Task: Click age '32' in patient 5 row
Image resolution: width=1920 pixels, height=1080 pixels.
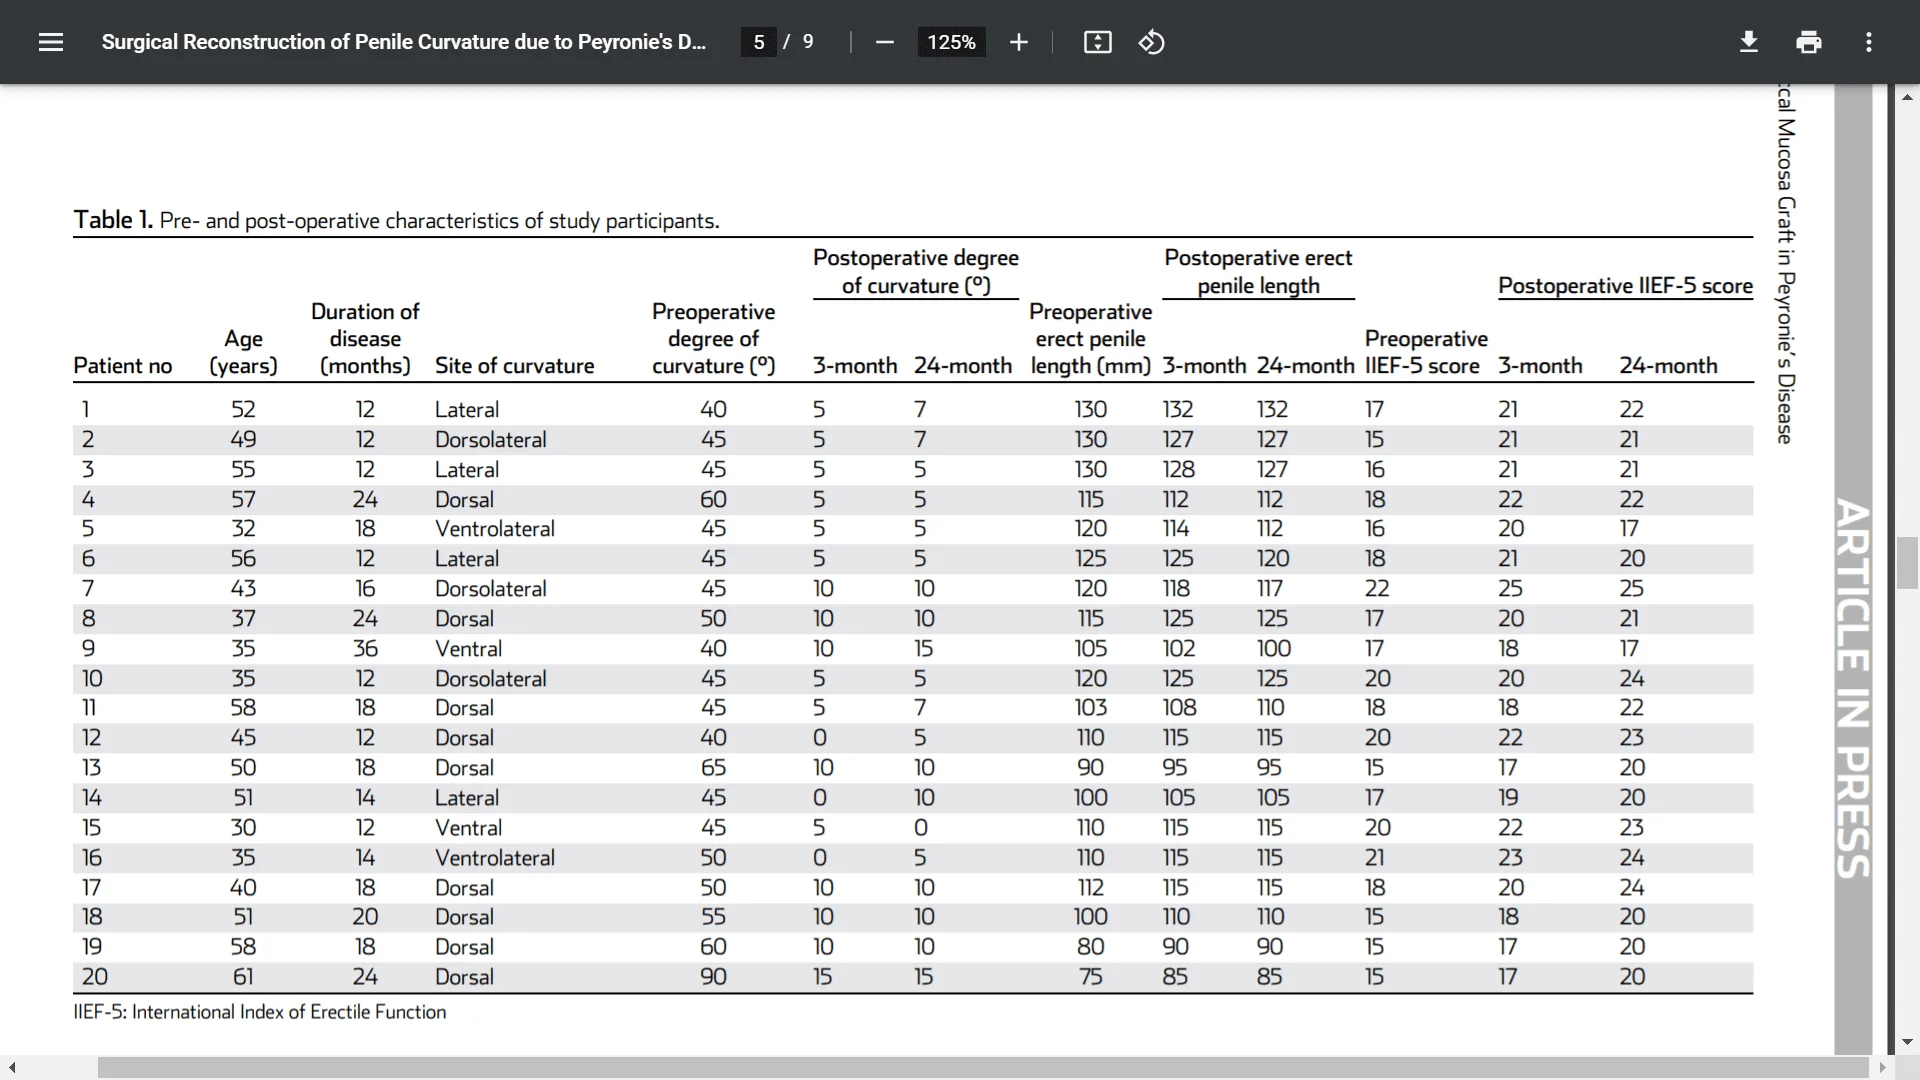Action: 243,529
